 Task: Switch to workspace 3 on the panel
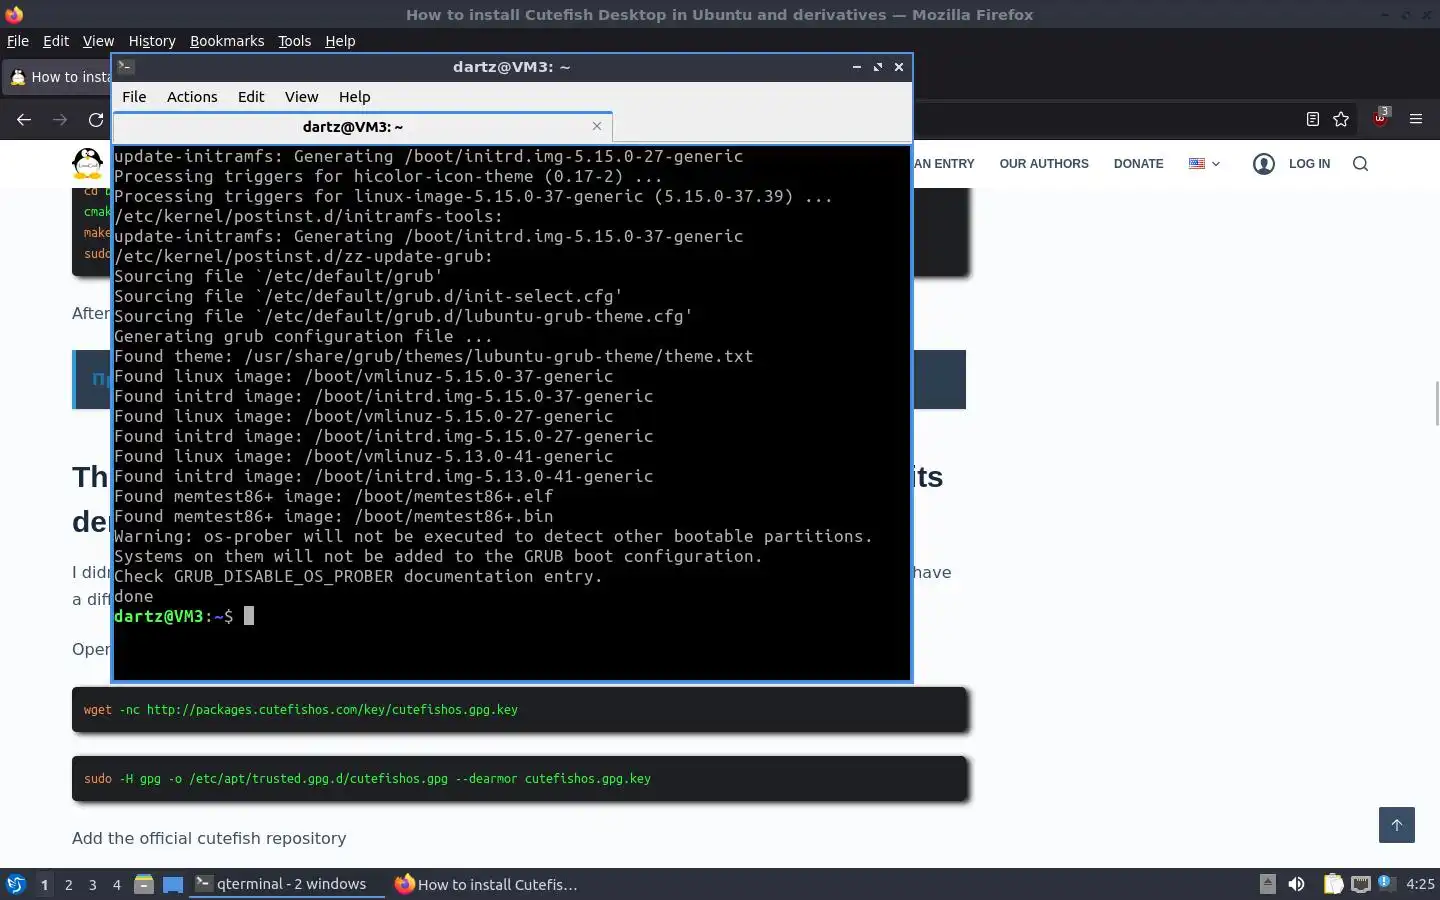[x=92, y=884]
